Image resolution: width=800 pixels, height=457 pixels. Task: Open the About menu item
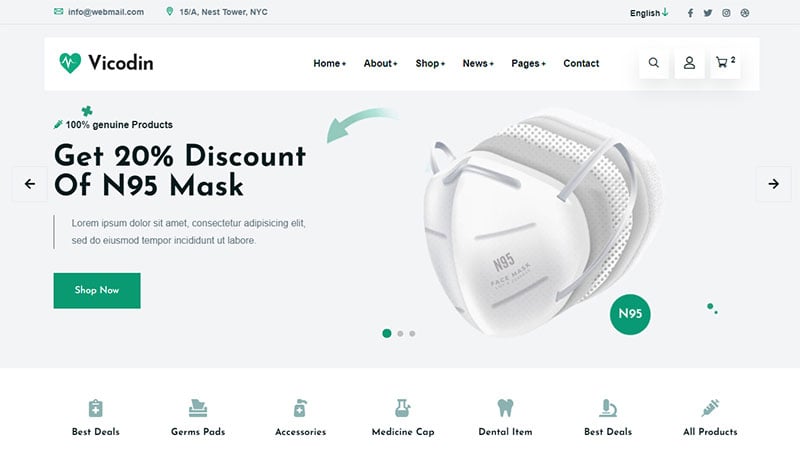[380, 63]
